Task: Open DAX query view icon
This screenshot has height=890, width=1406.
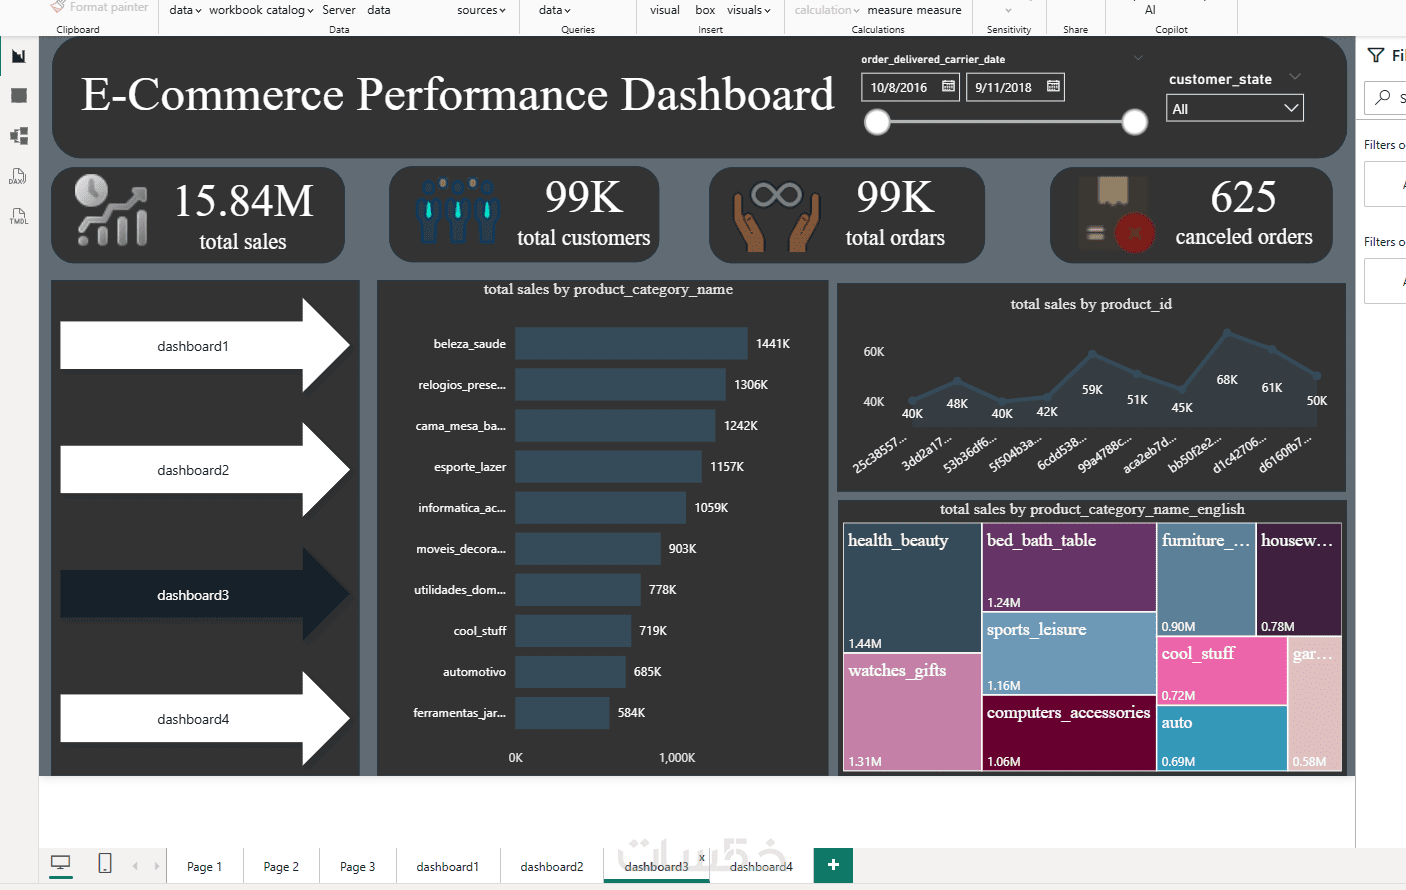Action: click(19, 176)
